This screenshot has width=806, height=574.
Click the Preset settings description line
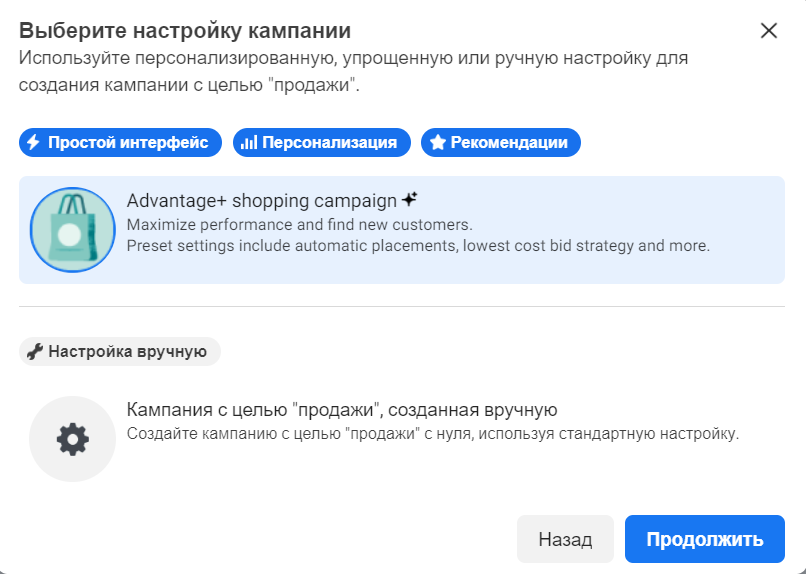coord(418,245)
